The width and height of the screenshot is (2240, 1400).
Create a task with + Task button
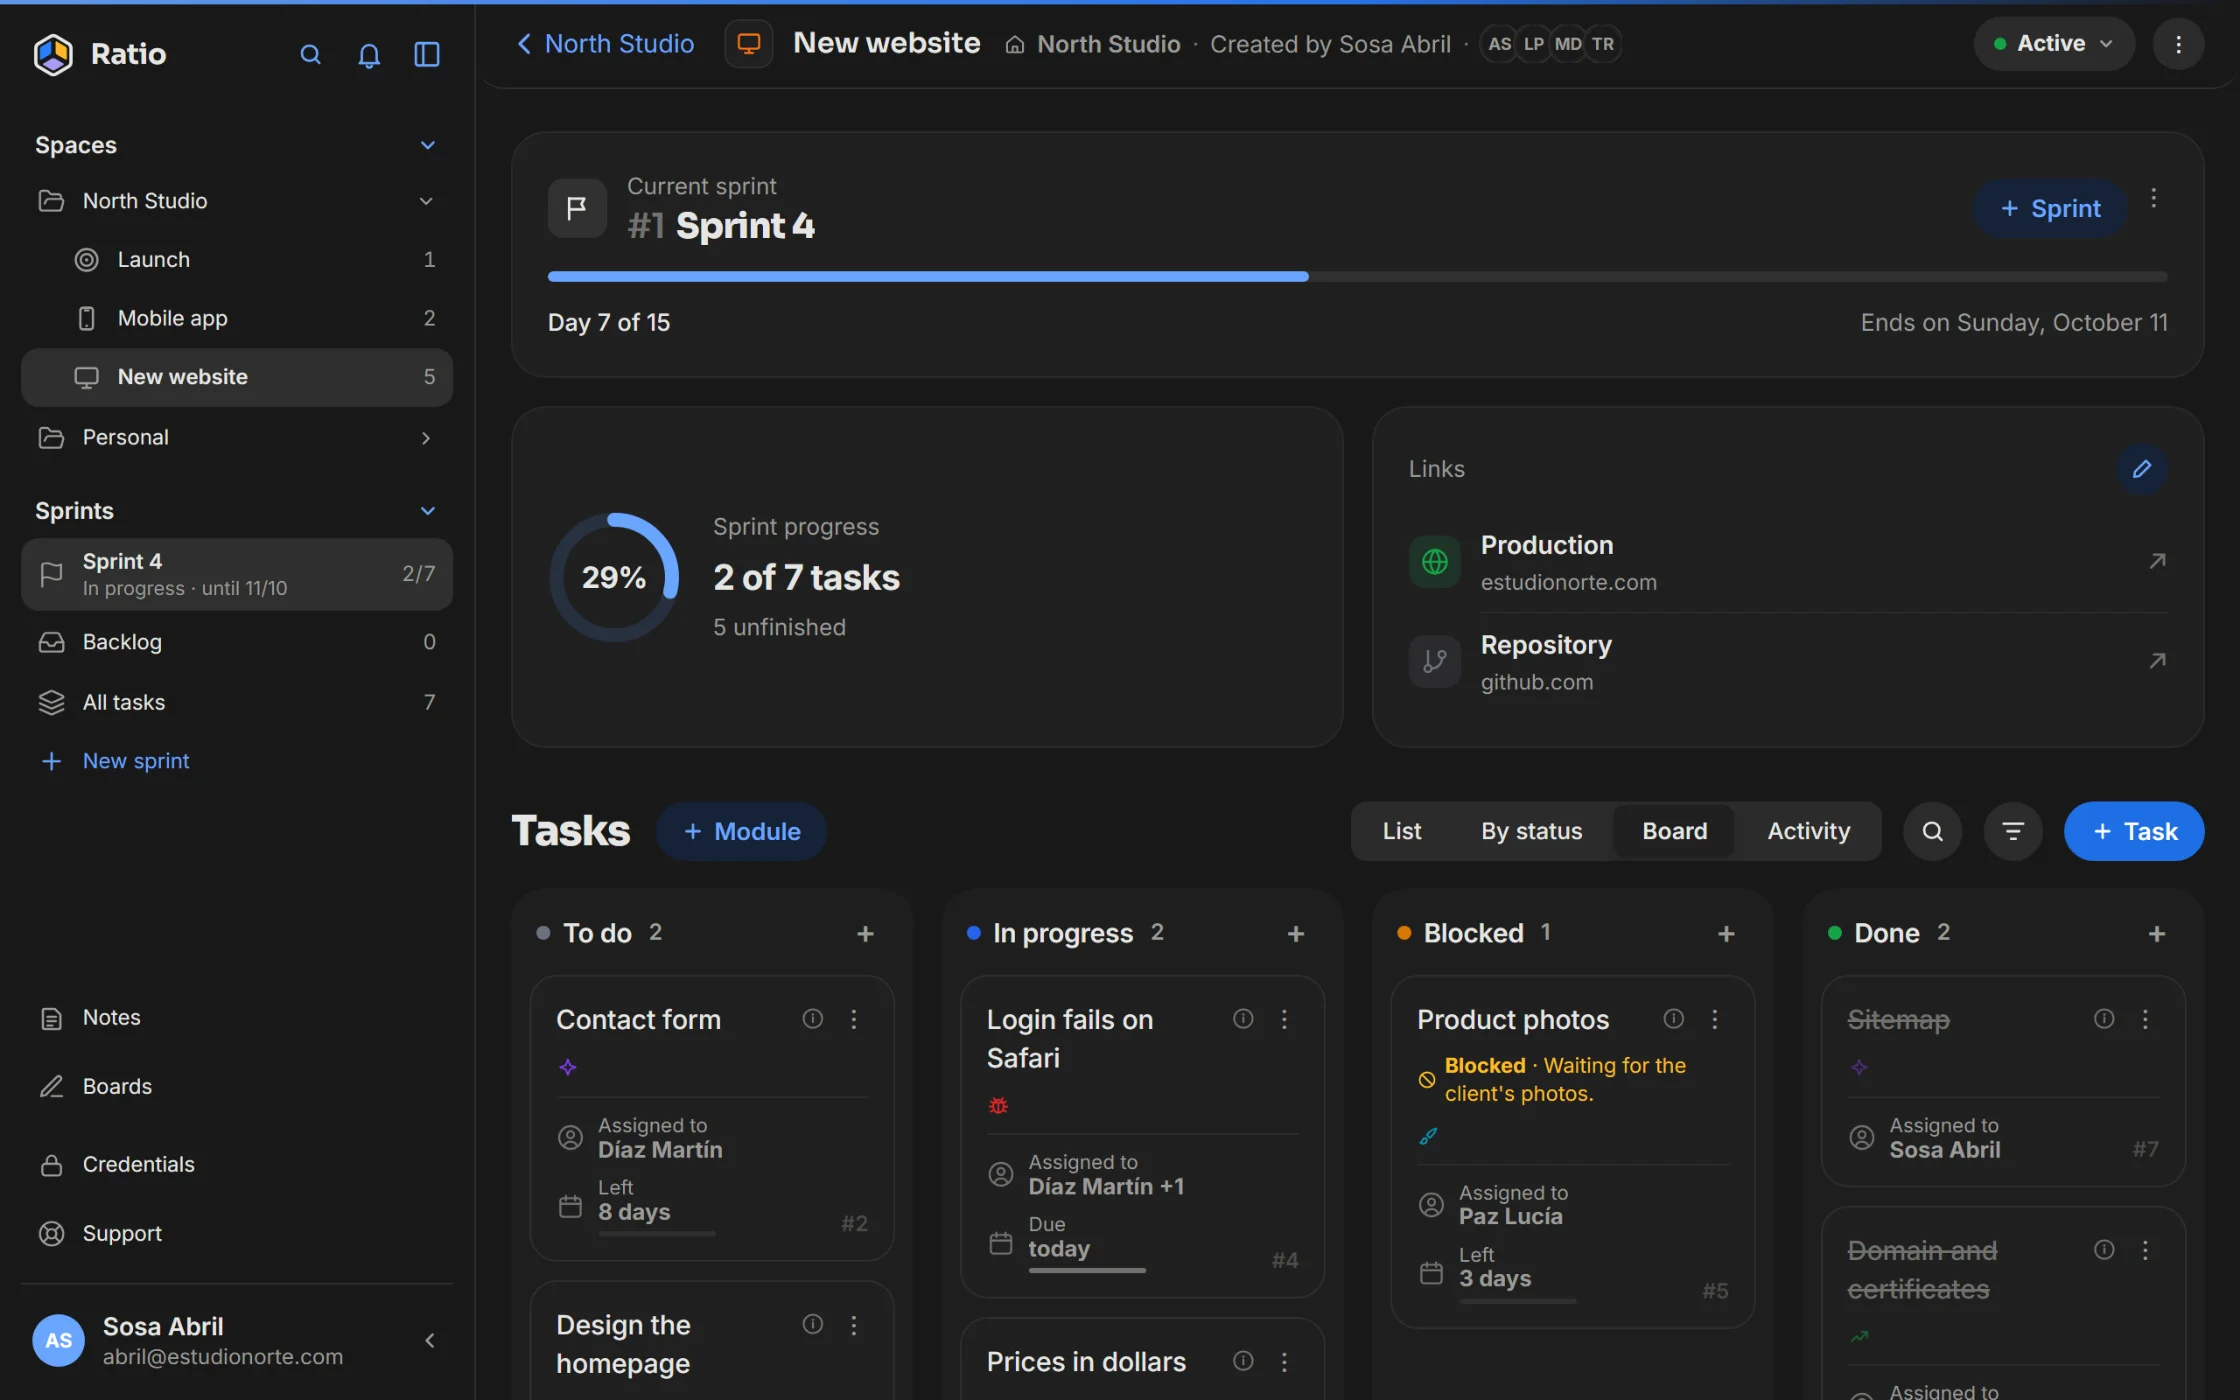(2133, 831)
